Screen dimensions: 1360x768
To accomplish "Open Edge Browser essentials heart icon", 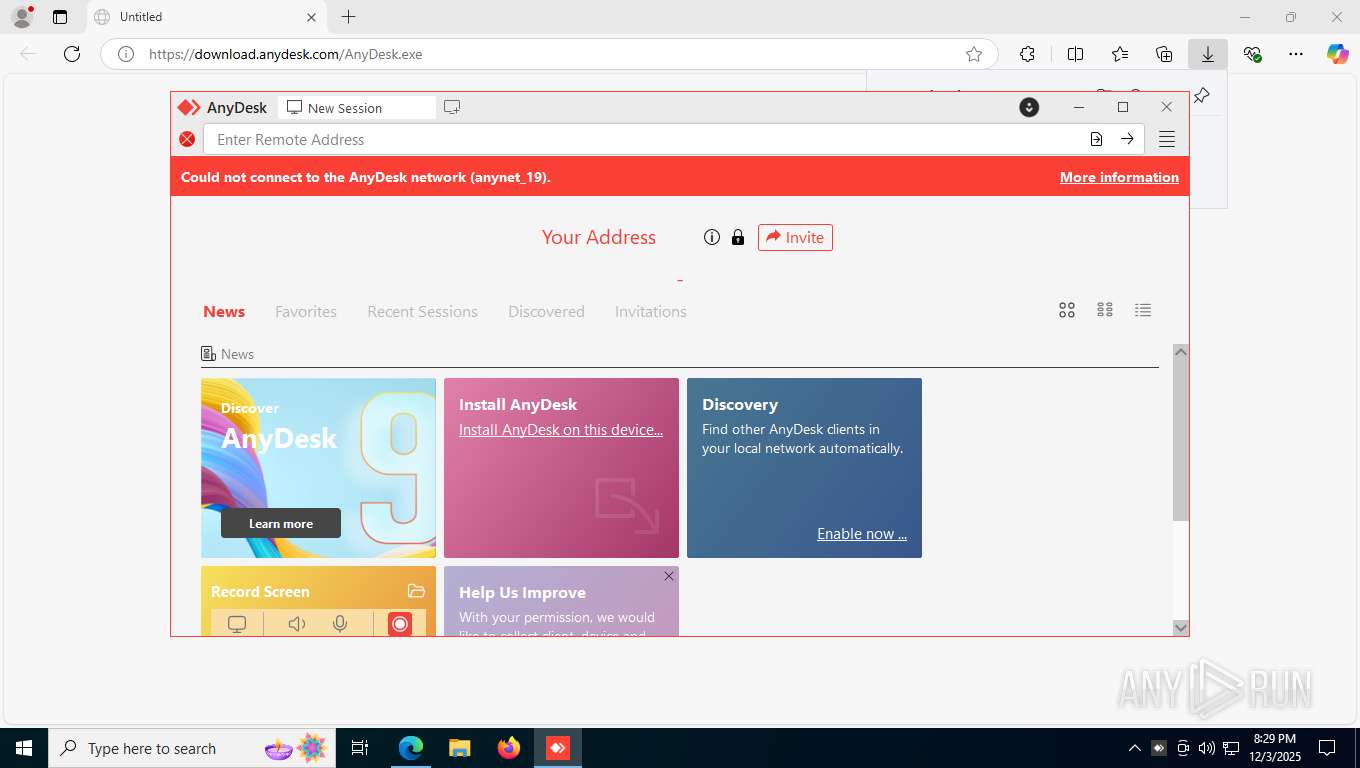I will [x=1252, y=54].
